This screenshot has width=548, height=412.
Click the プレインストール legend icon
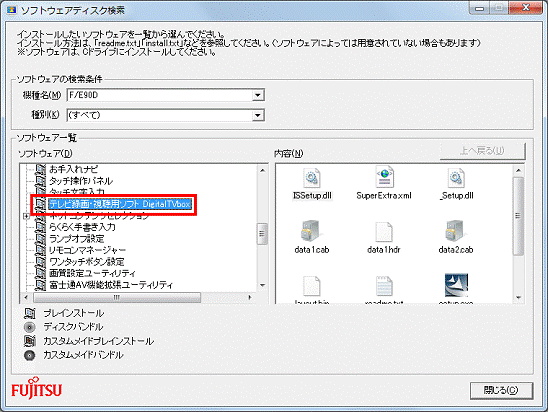30,313
